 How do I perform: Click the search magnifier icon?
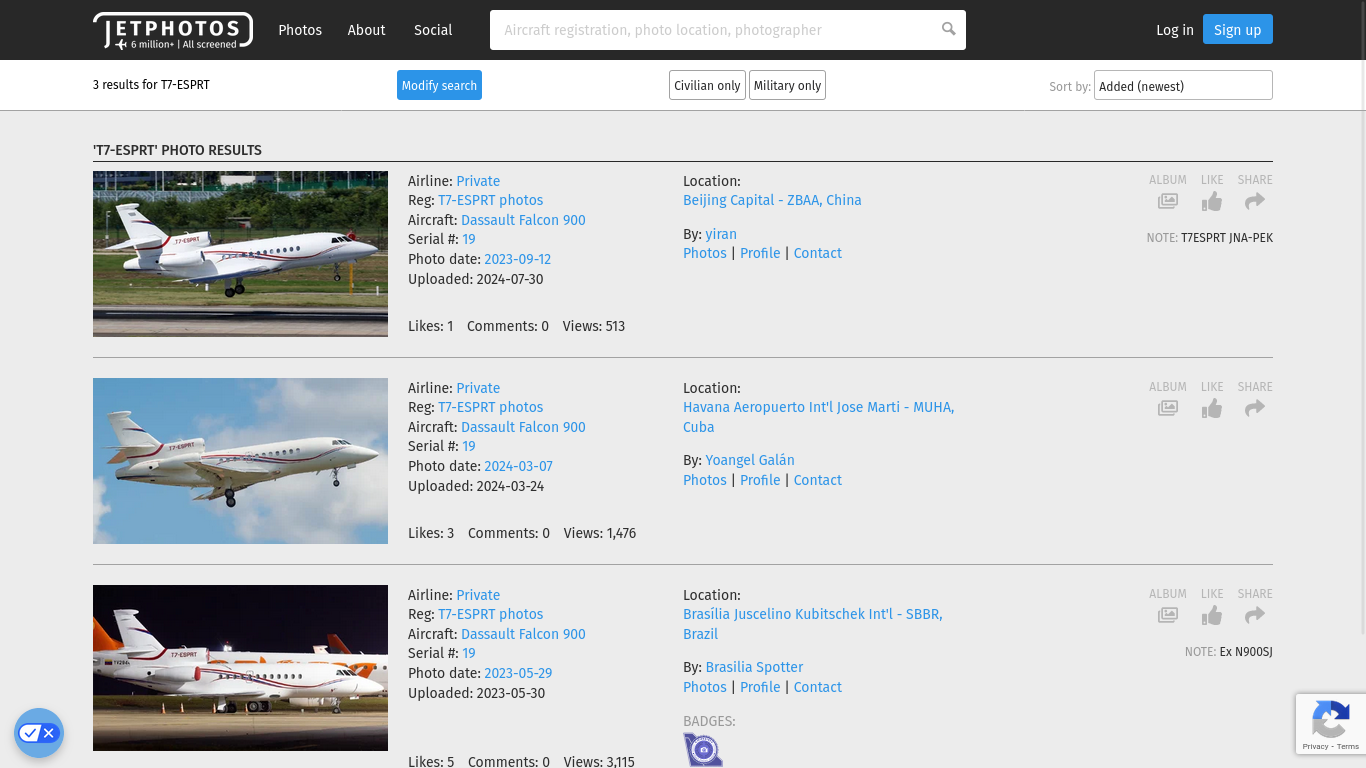pos(948,29)
